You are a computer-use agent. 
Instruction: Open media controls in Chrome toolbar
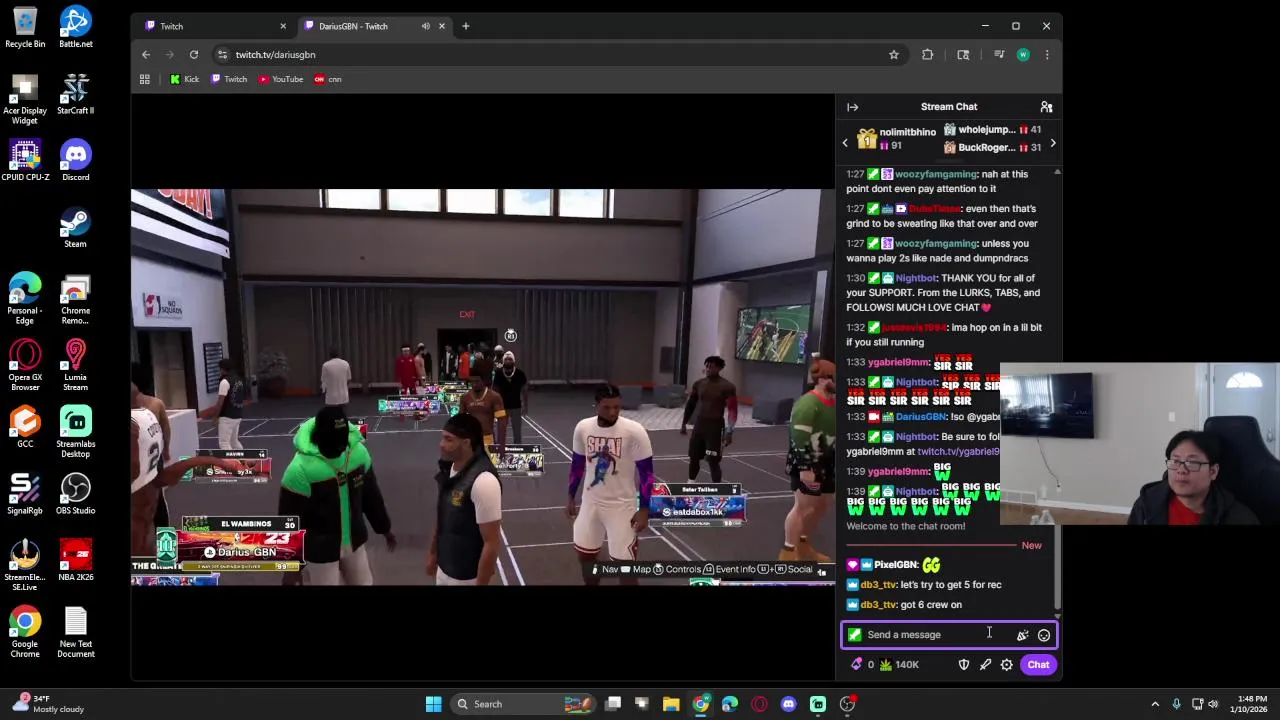tap(998, 55)
